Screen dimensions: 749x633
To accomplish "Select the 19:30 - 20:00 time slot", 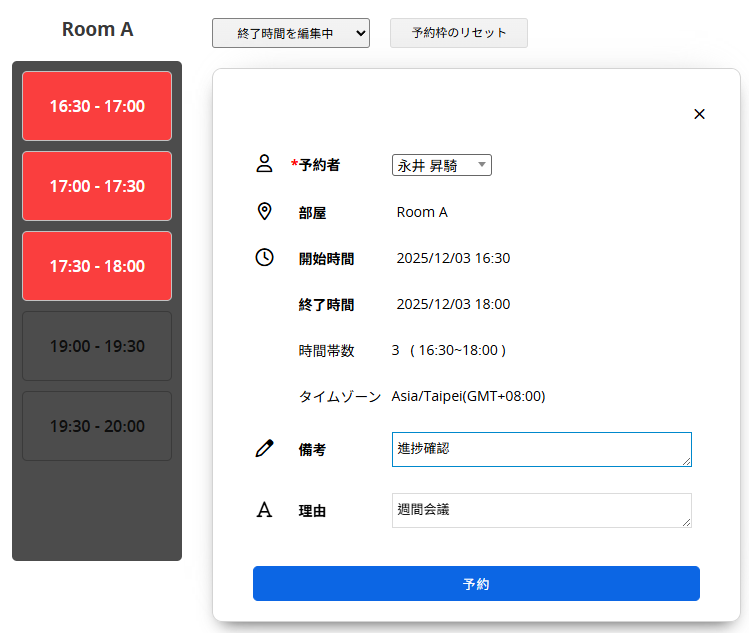I will pyautogui.click(x=97, y=426).
